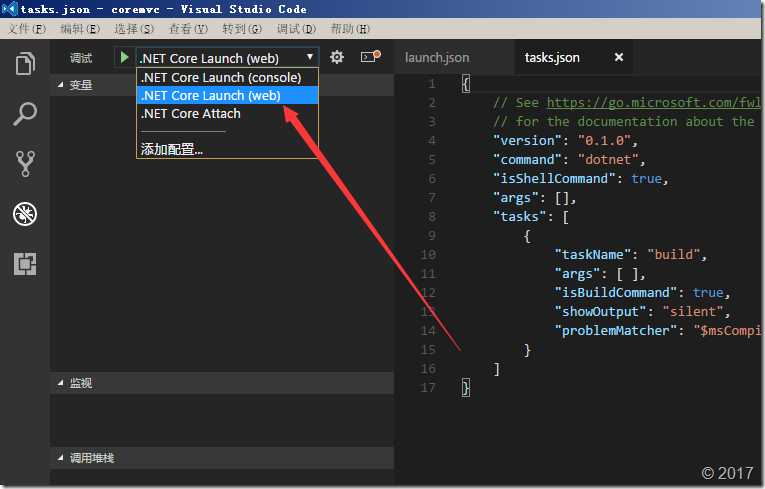The width and height of the screenshot is (765, 489).
Task: Click the "taskName" key on line 10
Action: [x=592, y=255]
